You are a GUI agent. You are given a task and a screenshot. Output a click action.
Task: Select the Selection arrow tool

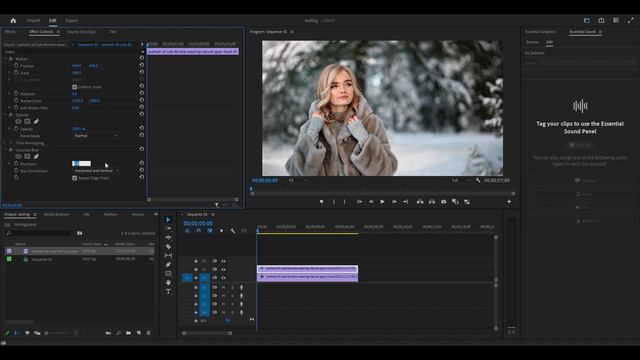(168, 220)
